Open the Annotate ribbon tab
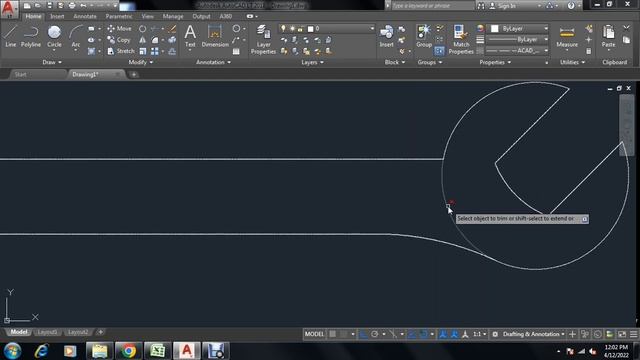This screenshot has height=360, width=640. click(84, 16)
